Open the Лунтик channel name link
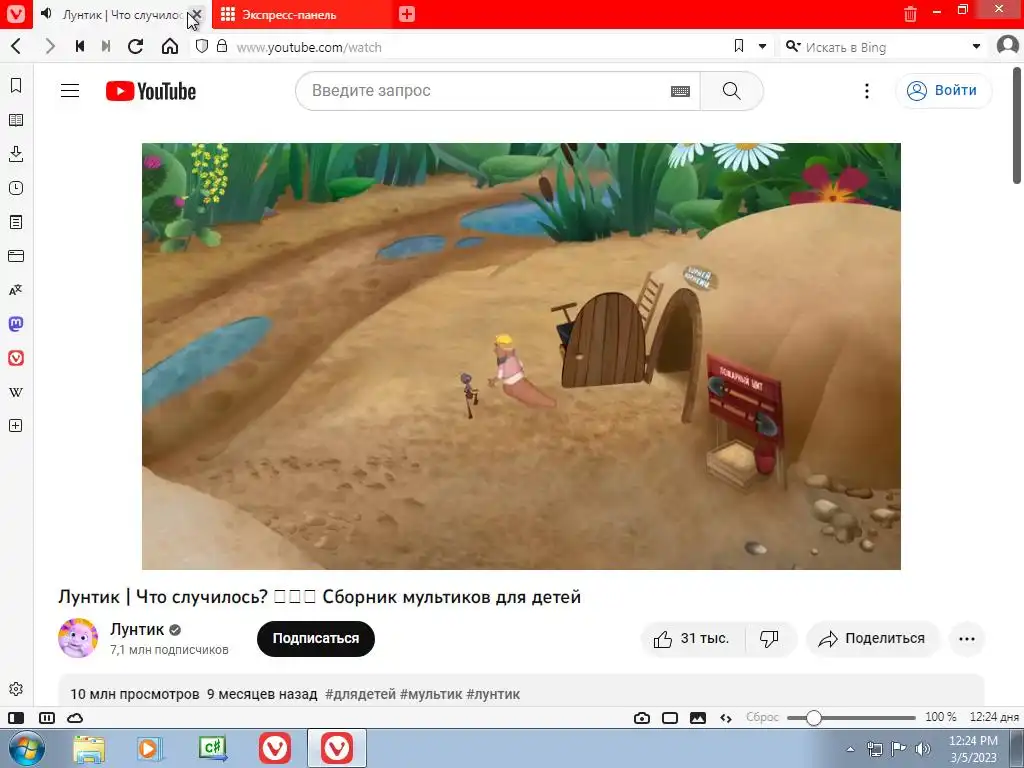The image size is (1024, 768). 137,629
